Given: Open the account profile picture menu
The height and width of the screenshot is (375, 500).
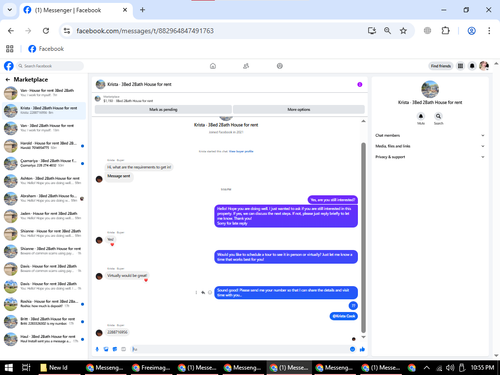Looking at the screenshot, I should point(484,66).
